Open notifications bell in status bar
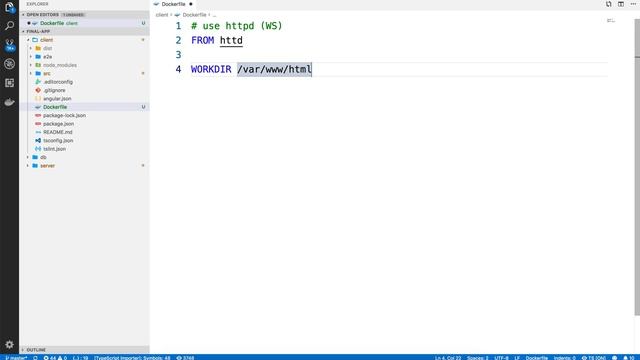 click(x=629, y=358)
